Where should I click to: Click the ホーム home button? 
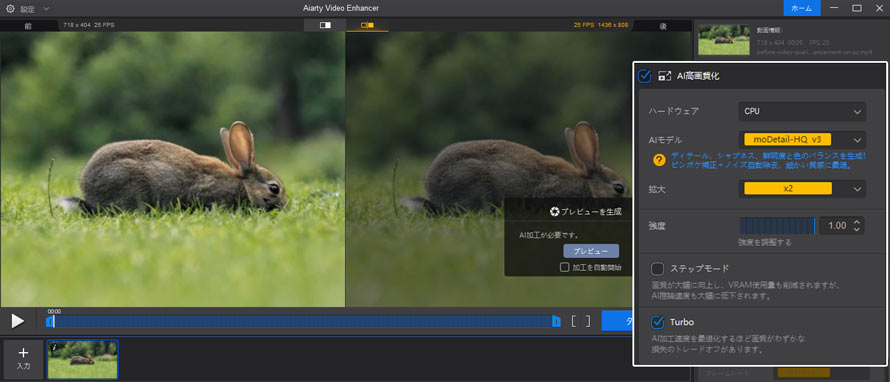point(801,8)
